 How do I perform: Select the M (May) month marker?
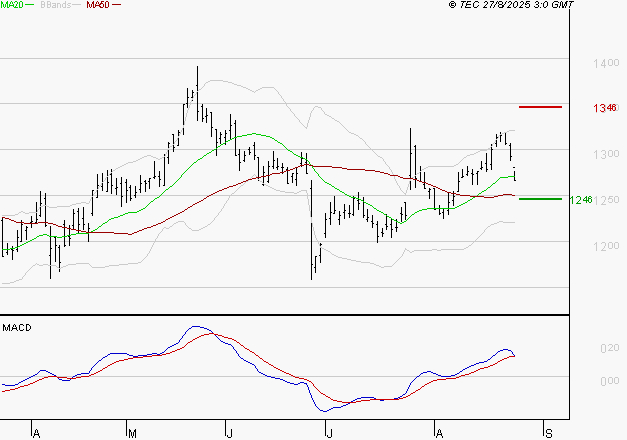tap(132, 433)
